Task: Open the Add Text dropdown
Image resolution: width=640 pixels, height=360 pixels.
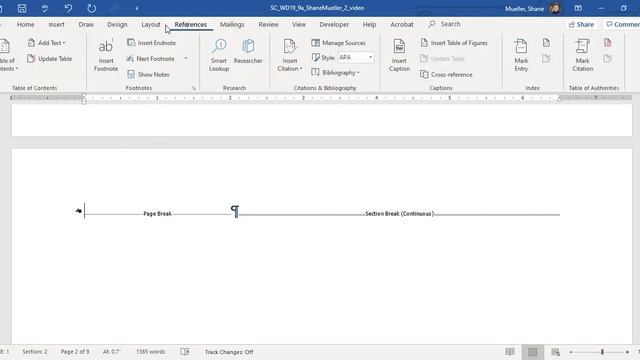Action: tap(46, 42)
